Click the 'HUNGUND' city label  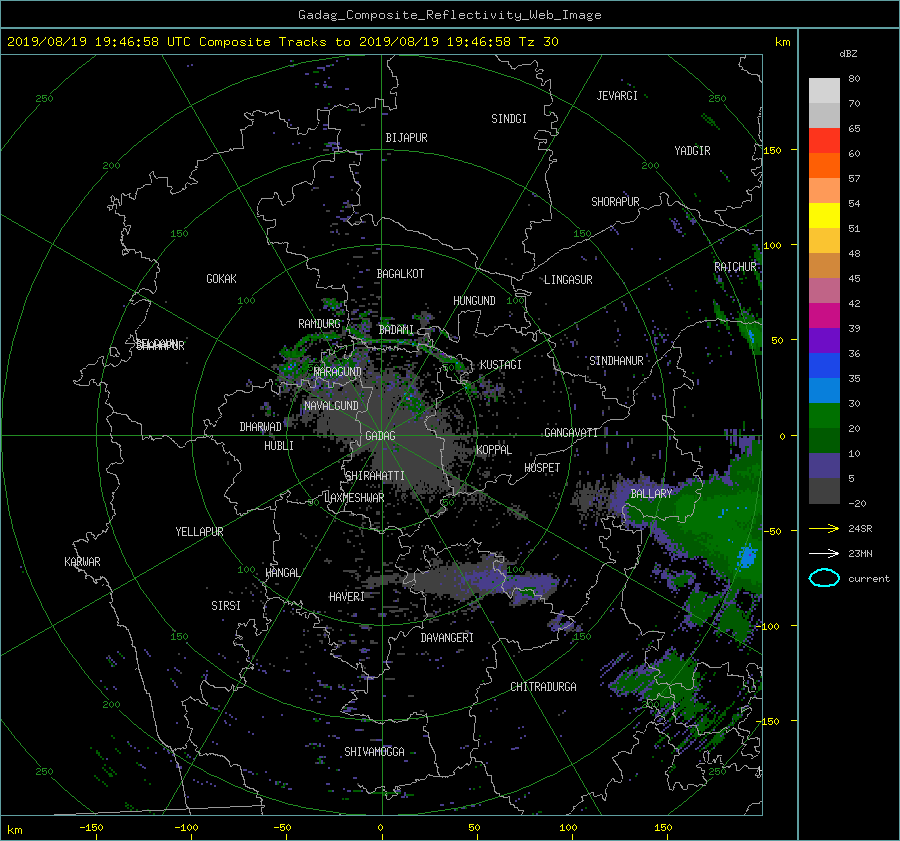point(474,301)
